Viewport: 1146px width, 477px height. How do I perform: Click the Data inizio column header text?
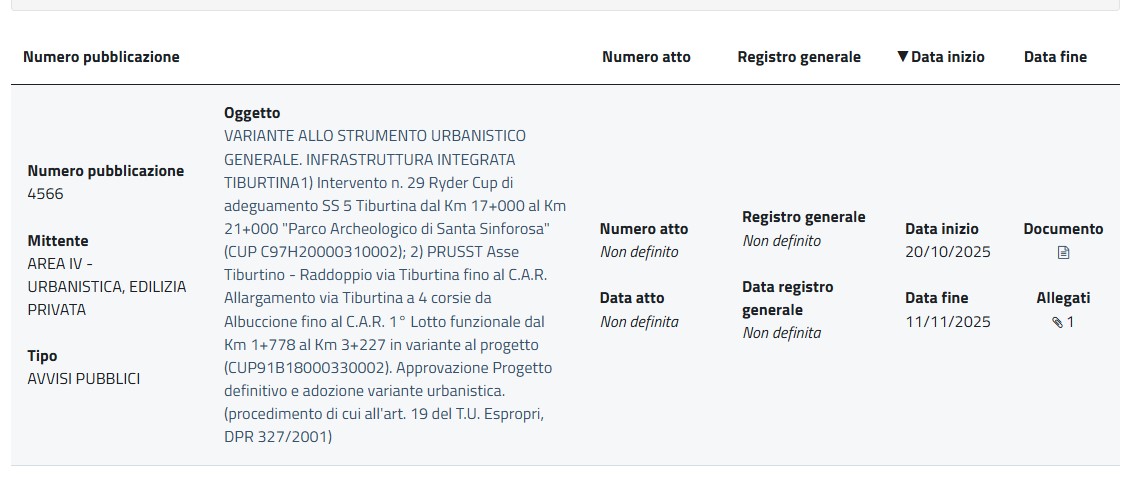(x=948, y=57)
